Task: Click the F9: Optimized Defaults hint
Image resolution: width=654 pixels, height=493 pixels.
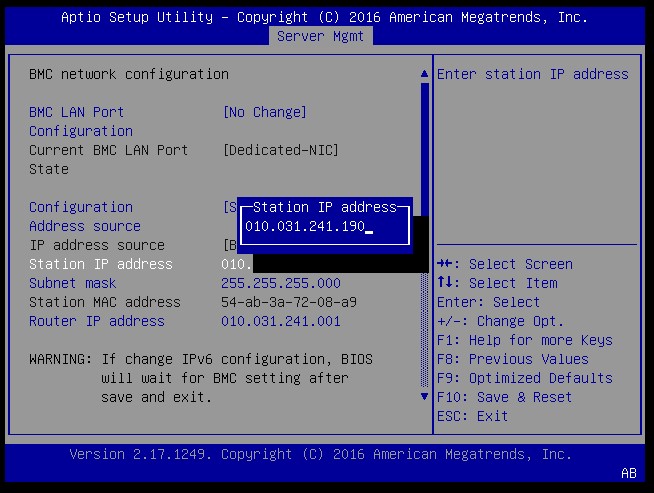Action: coord(524,378)
